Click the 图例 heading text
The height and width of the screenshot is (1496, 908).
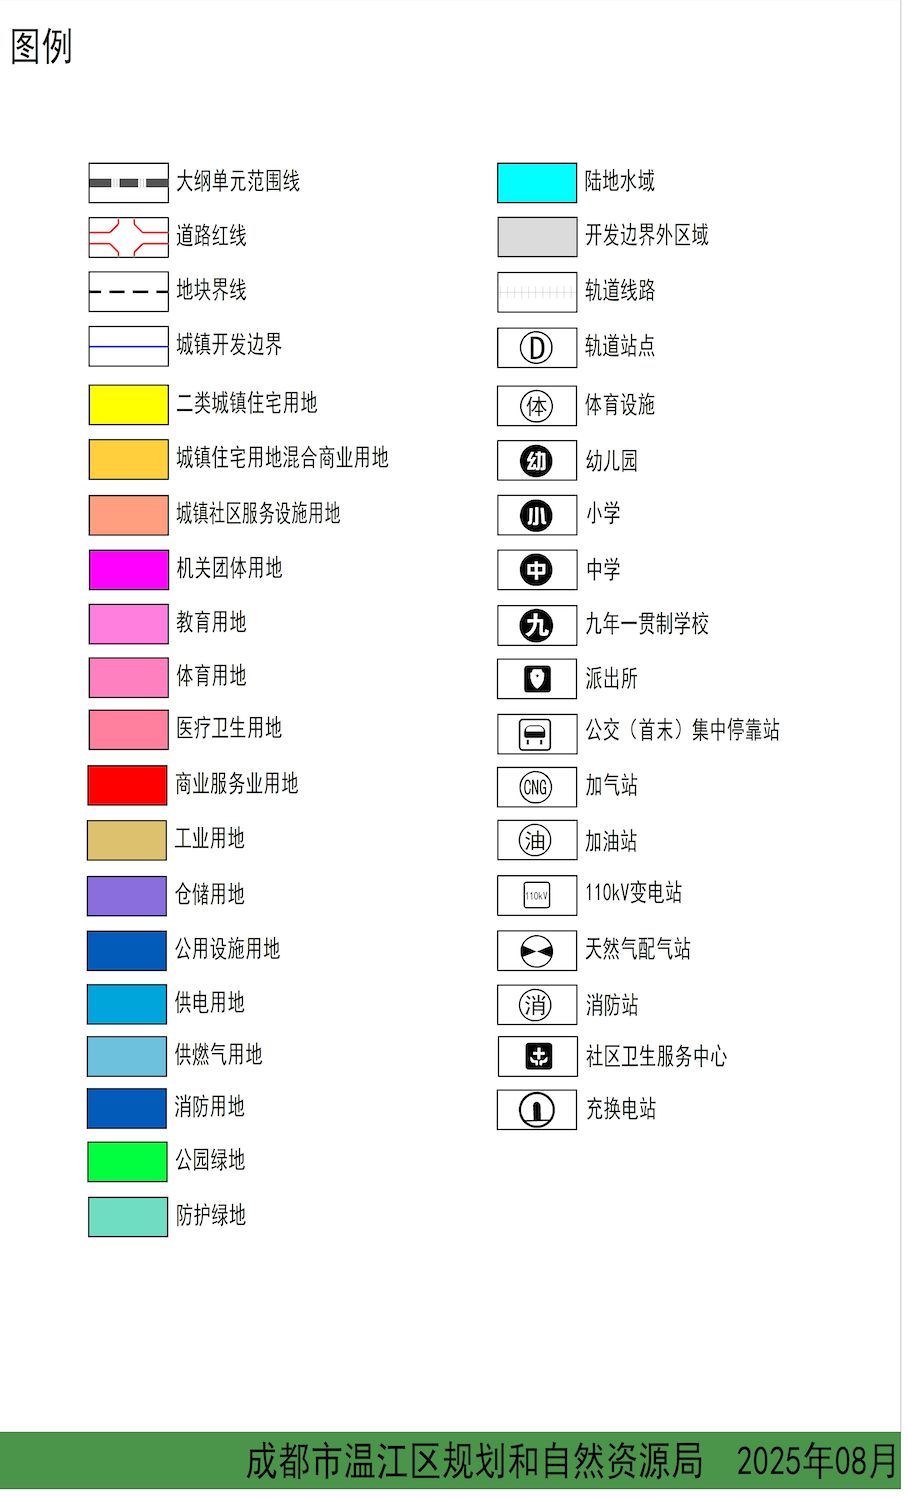coord(41,46)
